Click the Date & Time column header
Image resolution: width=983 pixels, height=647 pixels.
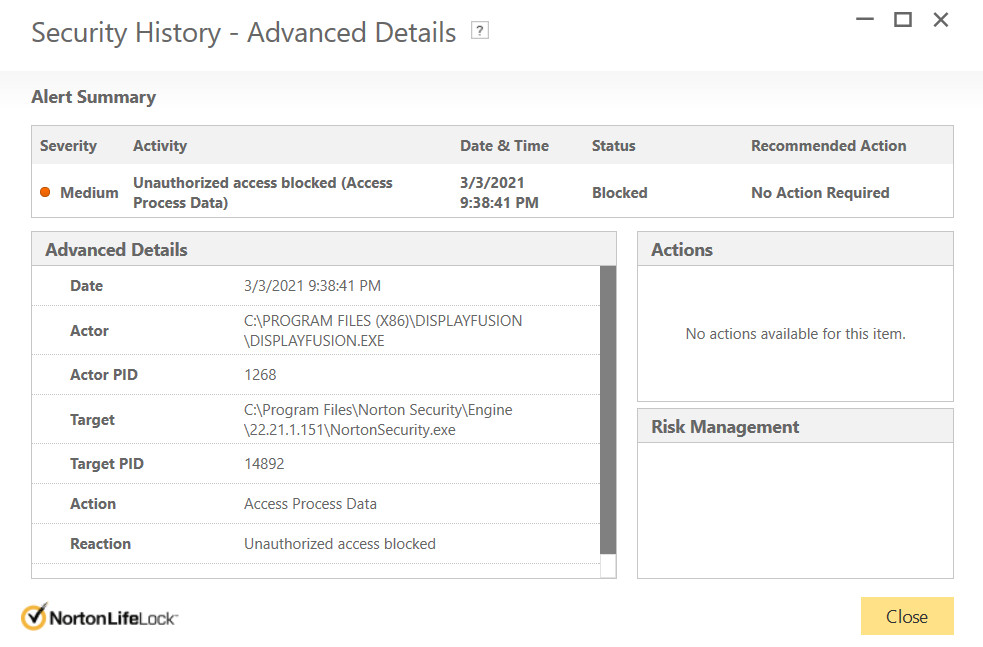[504, 146]
